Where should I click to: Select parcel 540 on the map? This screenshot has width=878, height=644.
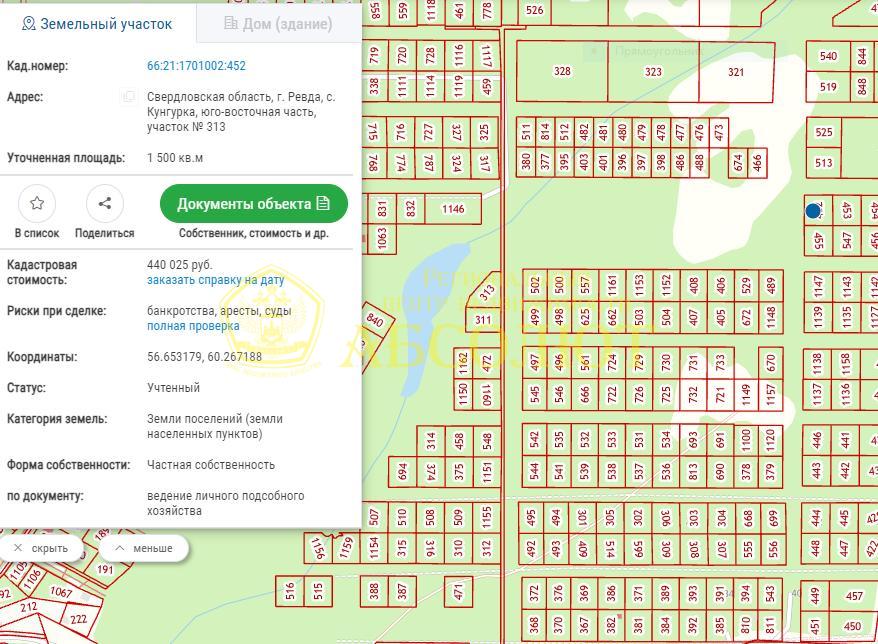[x=828, y=56]
